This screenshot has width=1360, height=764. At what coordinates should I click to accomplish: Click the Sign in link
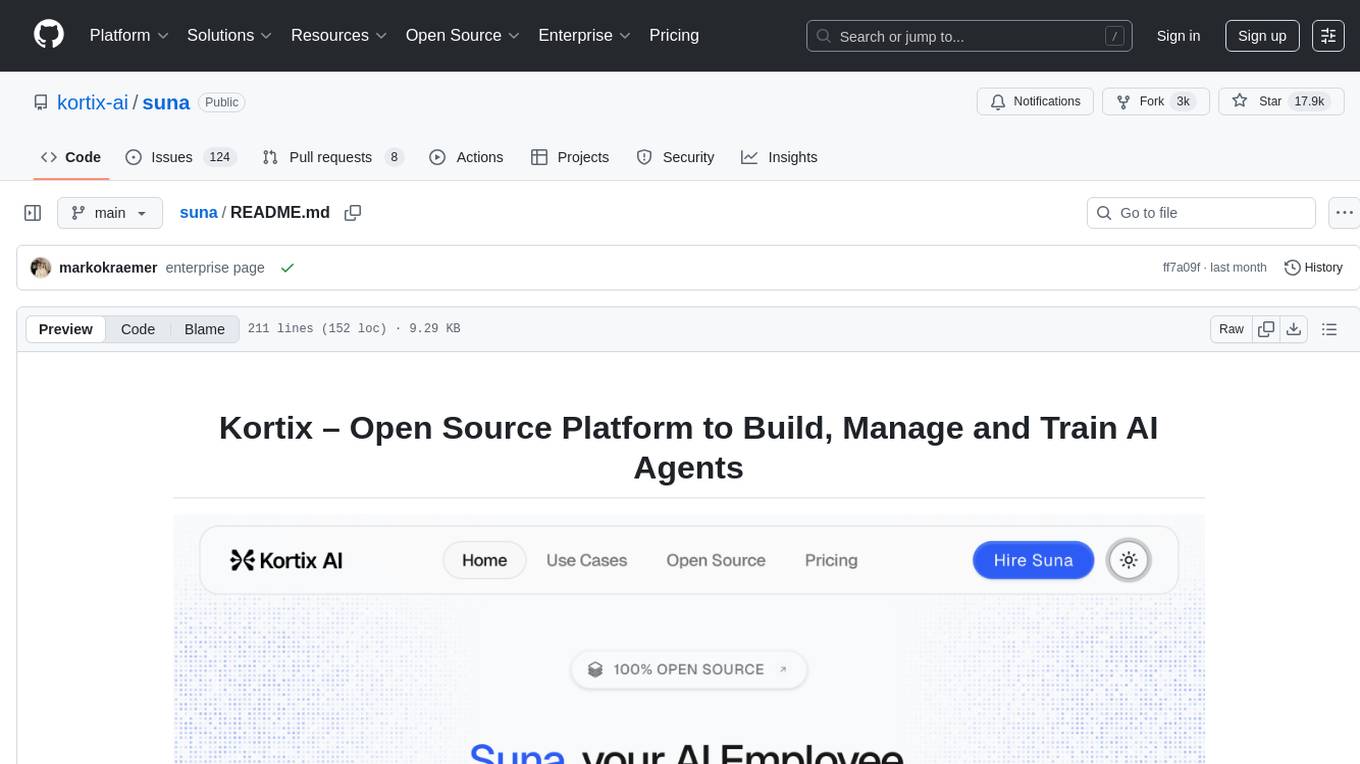(1178, 36)
